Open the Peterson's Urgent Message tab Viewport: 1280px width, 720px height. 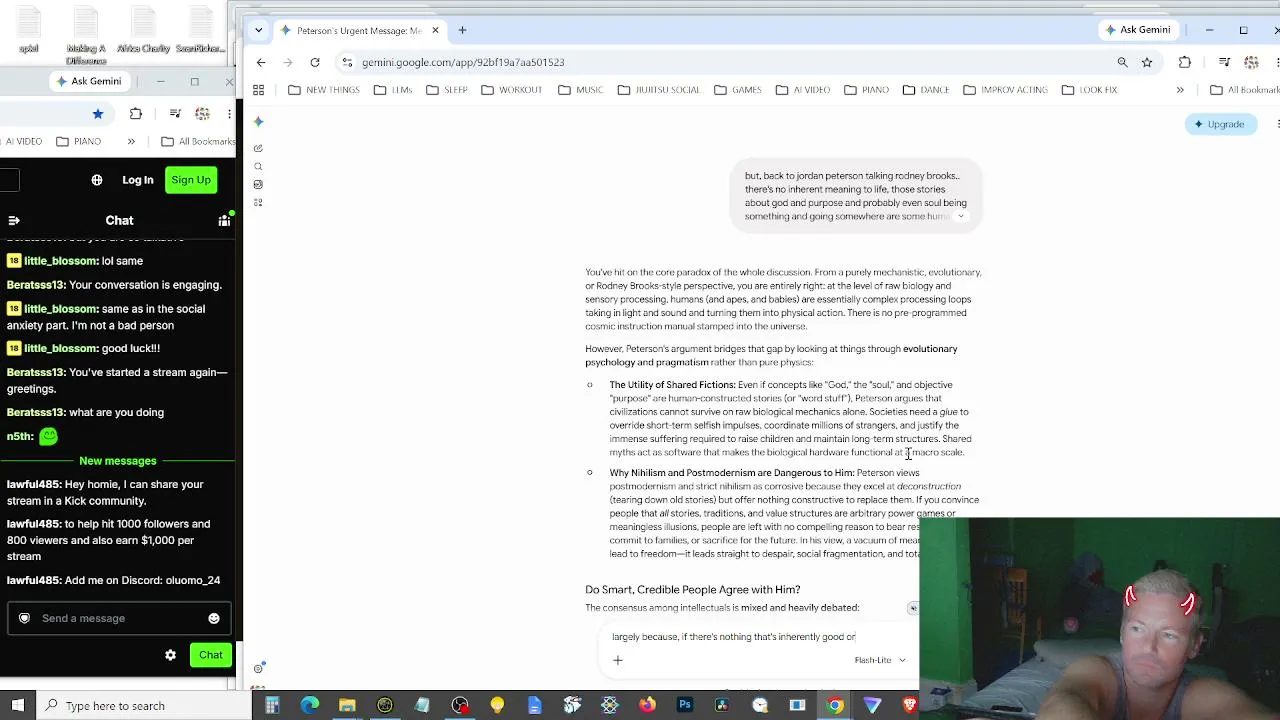pos(358,30)
